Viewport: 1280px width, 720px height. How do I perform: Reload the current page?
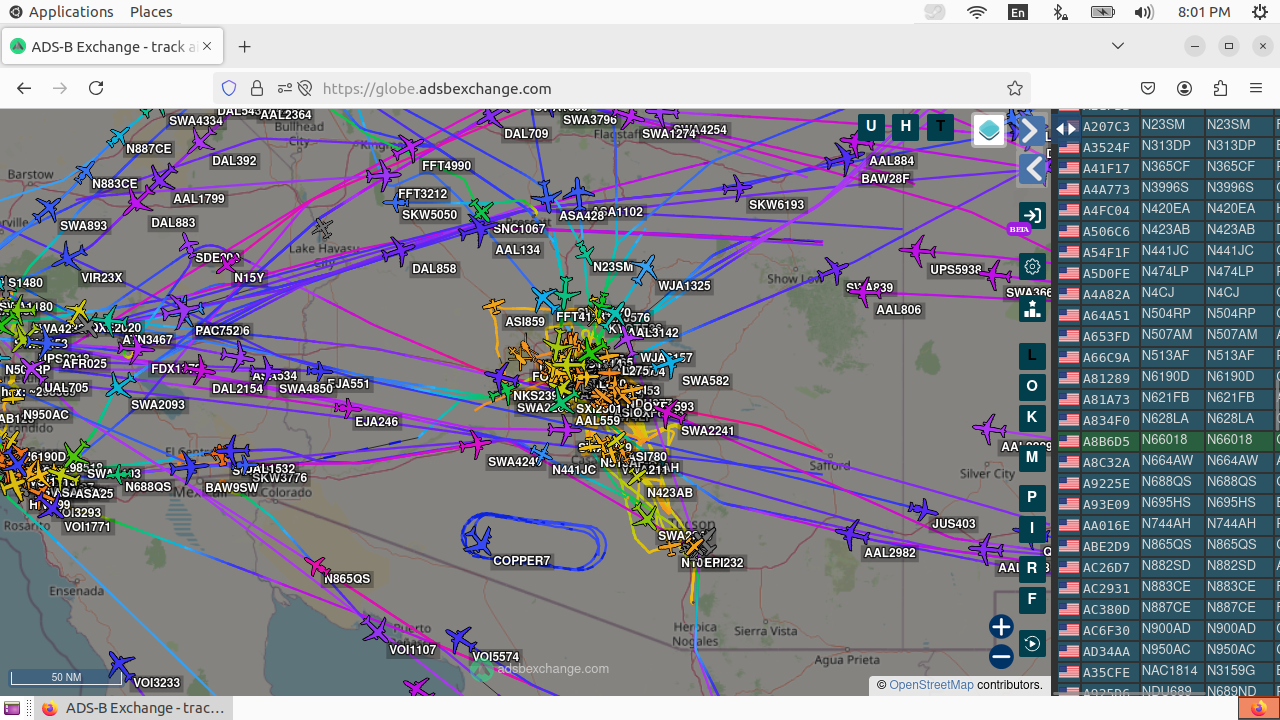coord(96,88)
